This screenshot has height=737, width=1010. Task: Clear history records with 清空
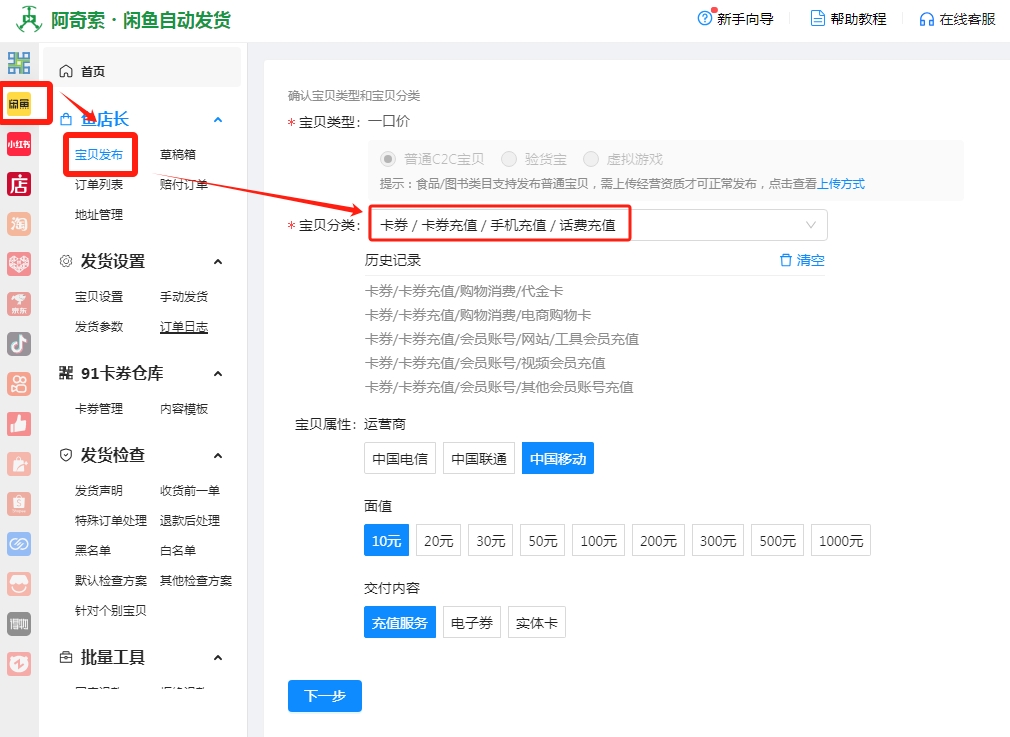[802, 260]
